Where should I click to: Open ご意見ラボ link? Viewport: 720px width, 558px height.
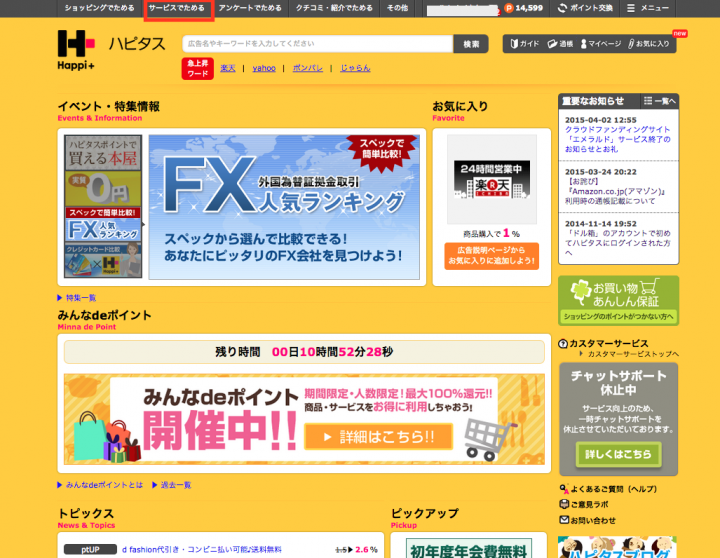coord(584,504)
